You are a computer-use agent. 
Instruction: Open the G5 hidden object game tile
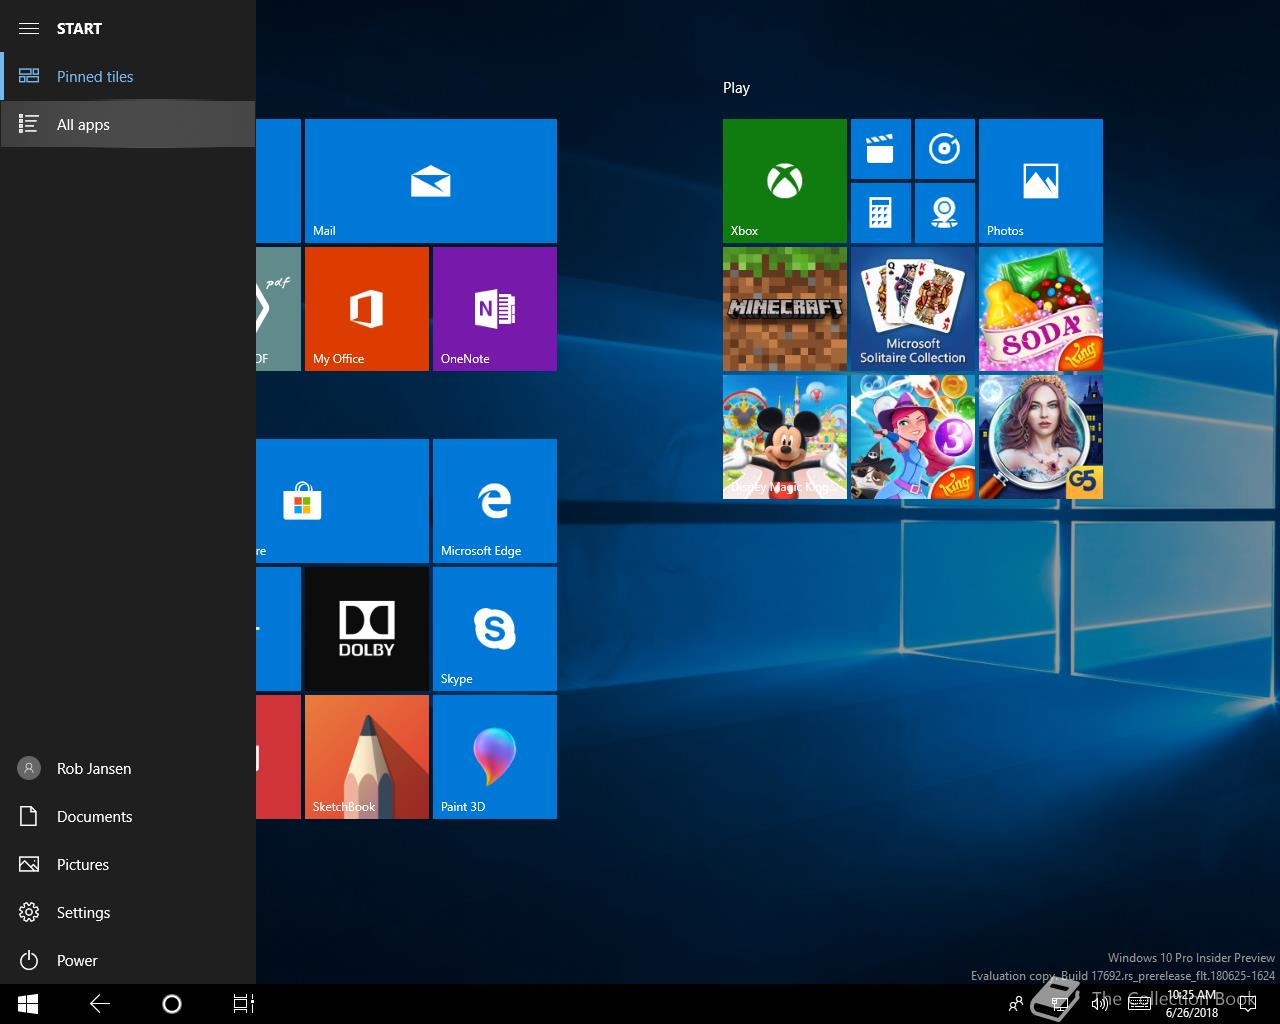(x=1040, y=436)
